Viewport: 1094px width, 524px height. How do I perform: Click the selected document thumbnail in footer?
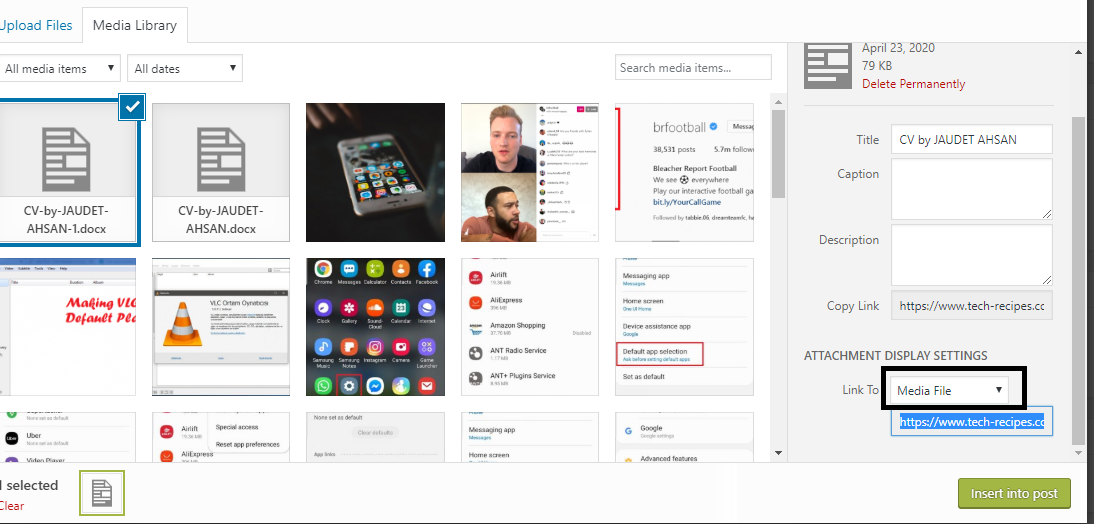102,493
